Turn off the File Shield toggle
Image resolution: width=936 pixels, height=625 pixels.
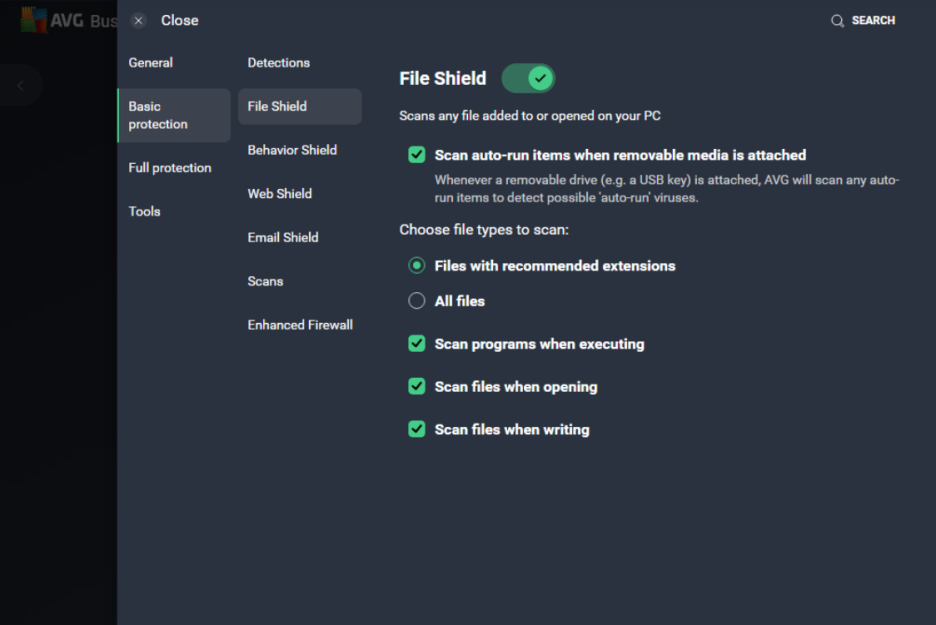coord(528,78)
